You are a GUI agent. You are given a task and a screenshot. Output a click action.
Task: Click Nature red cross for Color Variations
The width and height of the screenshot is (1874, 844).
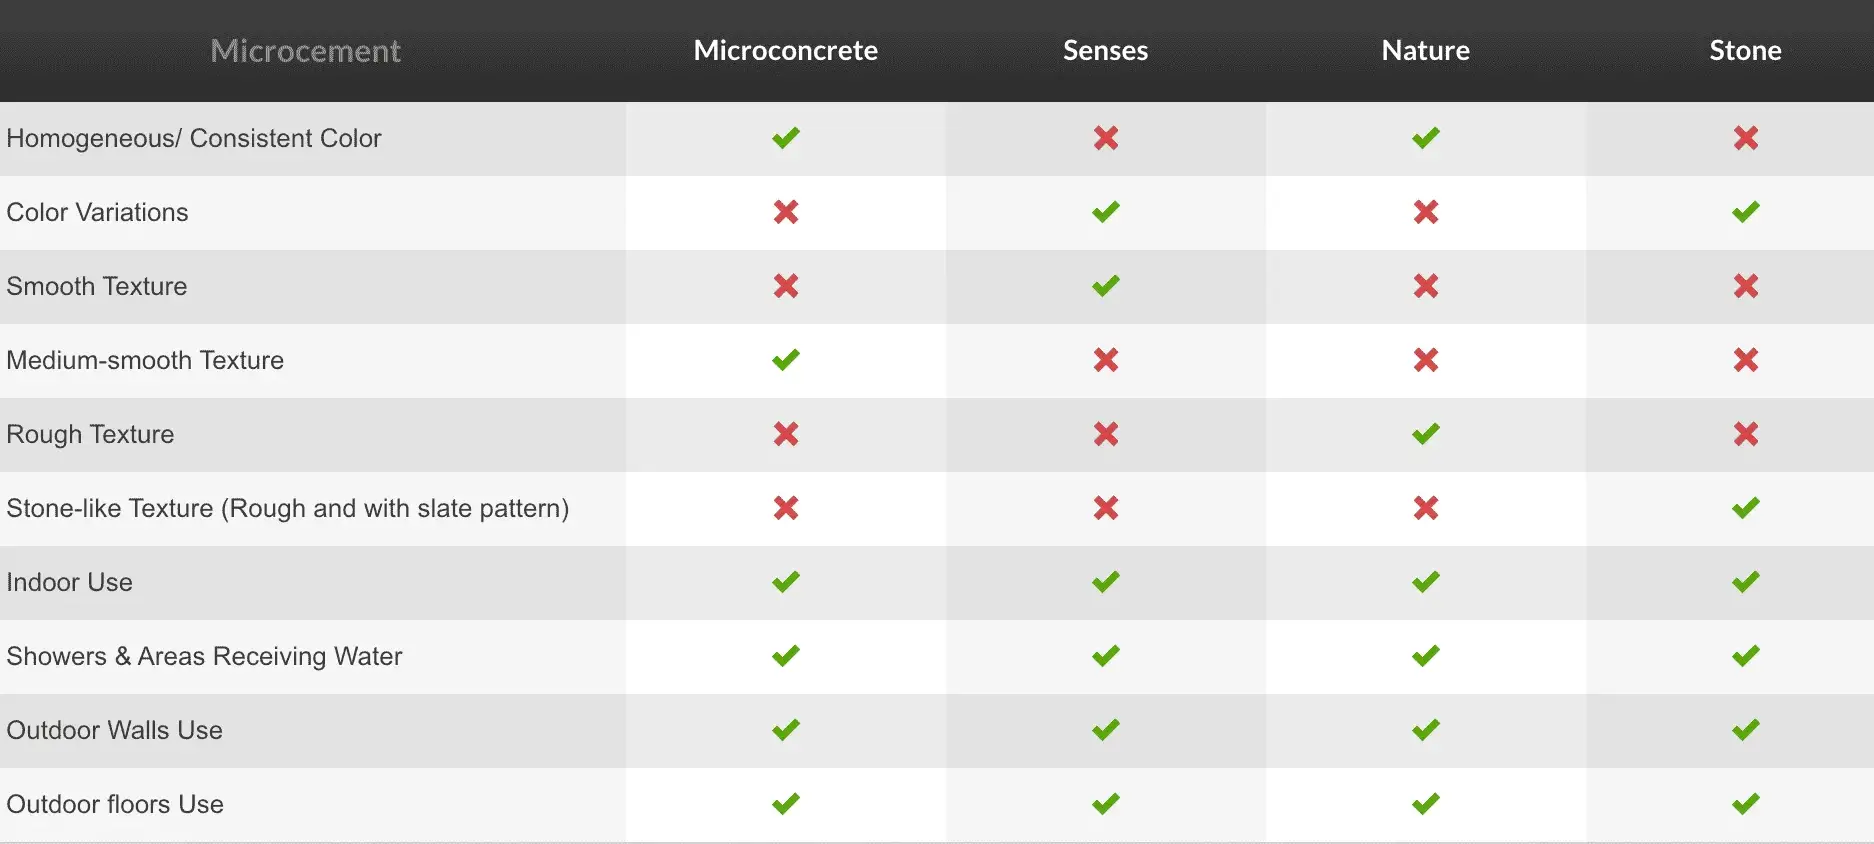(1426, 212)
